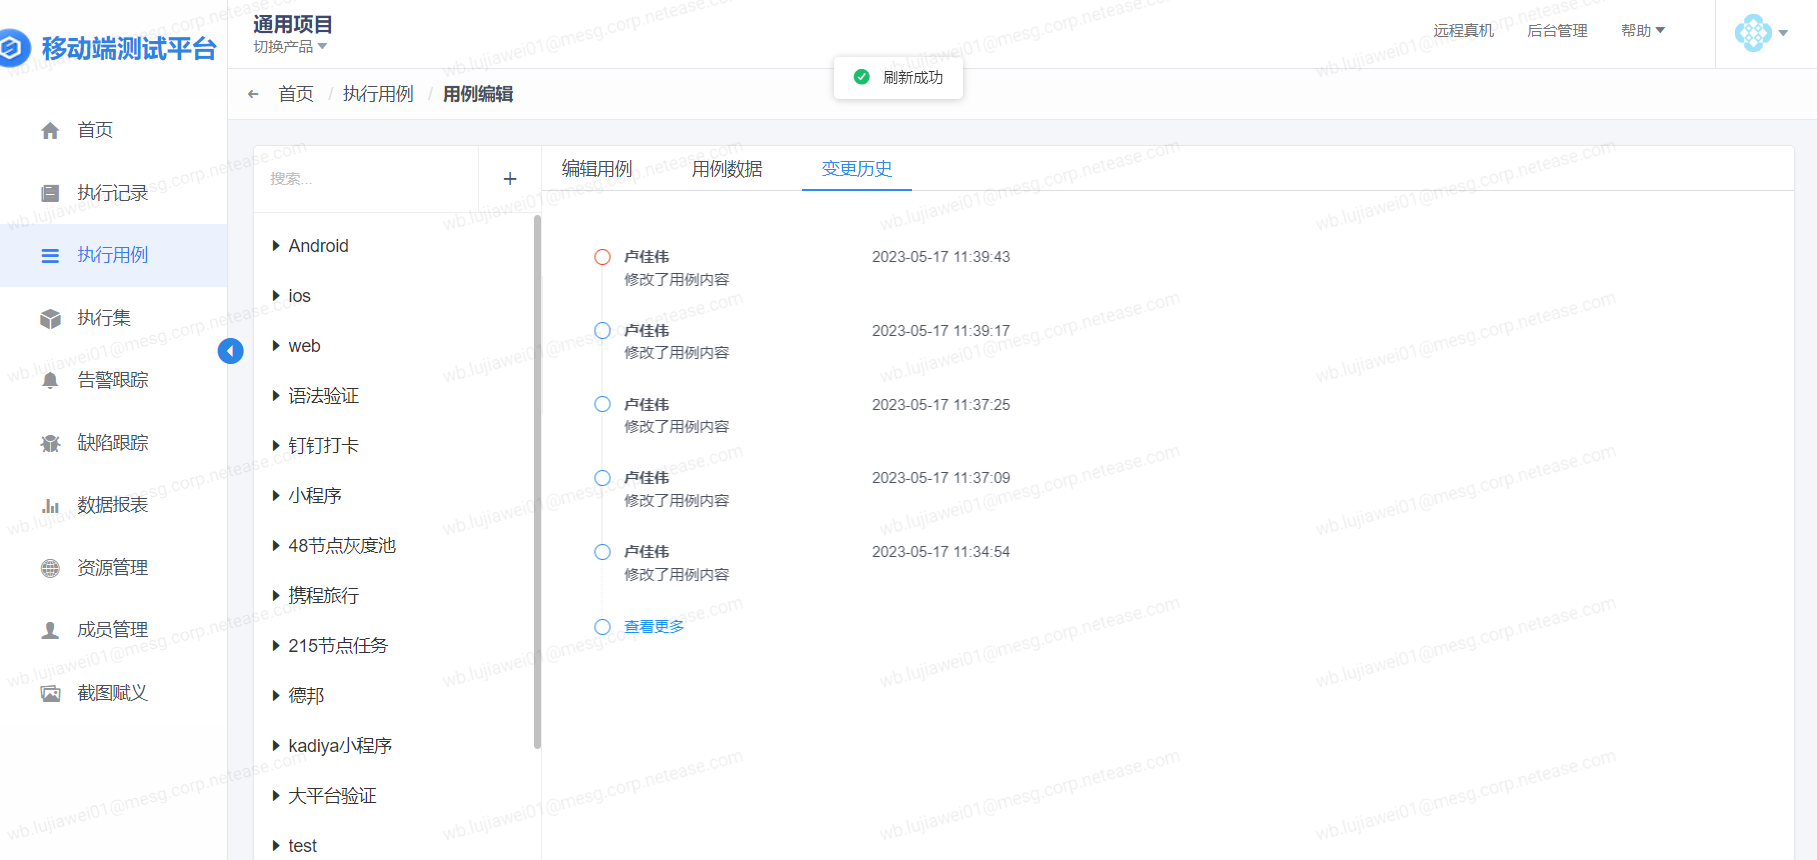Click 用例编辑 breadcrumb text
The width and height of the screenshot is (1817, 860).
pyautogui.click(x=478, y=94)
